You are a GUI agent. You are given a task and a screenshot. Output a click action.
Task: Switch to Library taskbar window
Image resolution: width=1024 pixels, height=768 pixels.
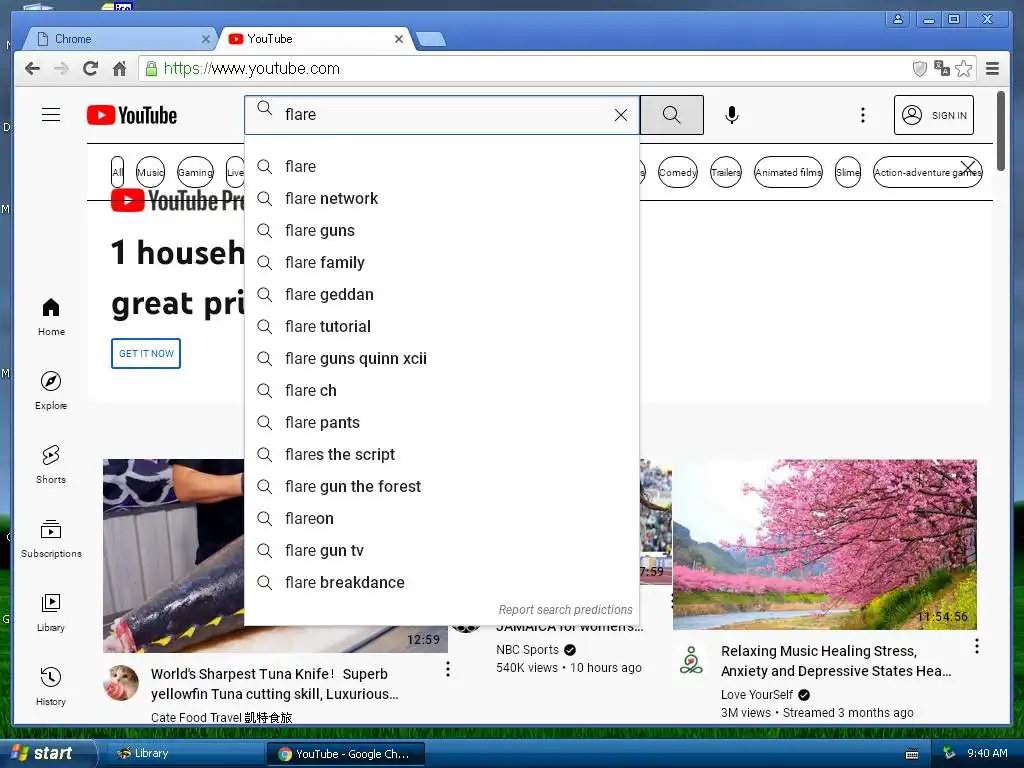coord(183,754)
